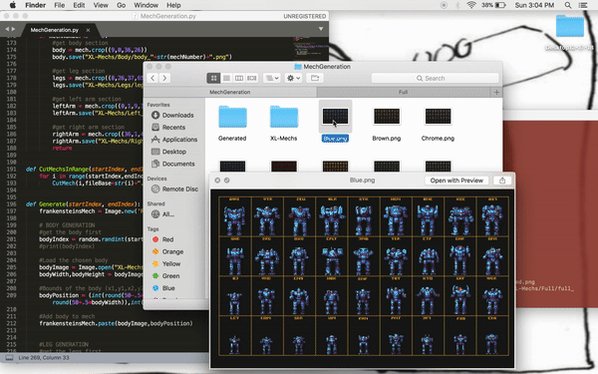The height and width of the screenshot is (374, 598).
Task: Click the battery status icon
Action: [x=500, y=5]
